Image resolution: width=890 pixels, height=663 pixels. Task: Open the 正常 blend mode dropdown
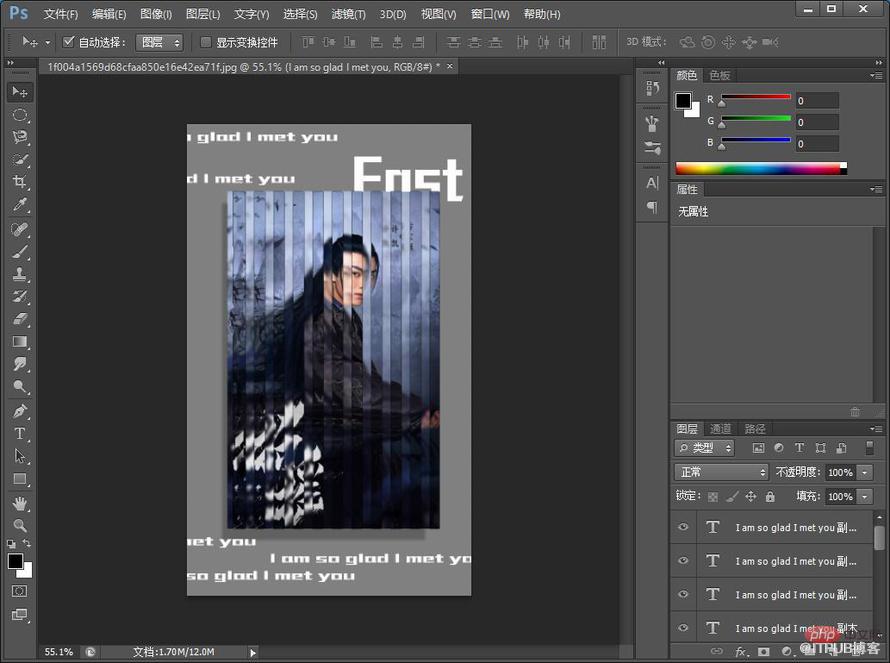coord(721,472)
